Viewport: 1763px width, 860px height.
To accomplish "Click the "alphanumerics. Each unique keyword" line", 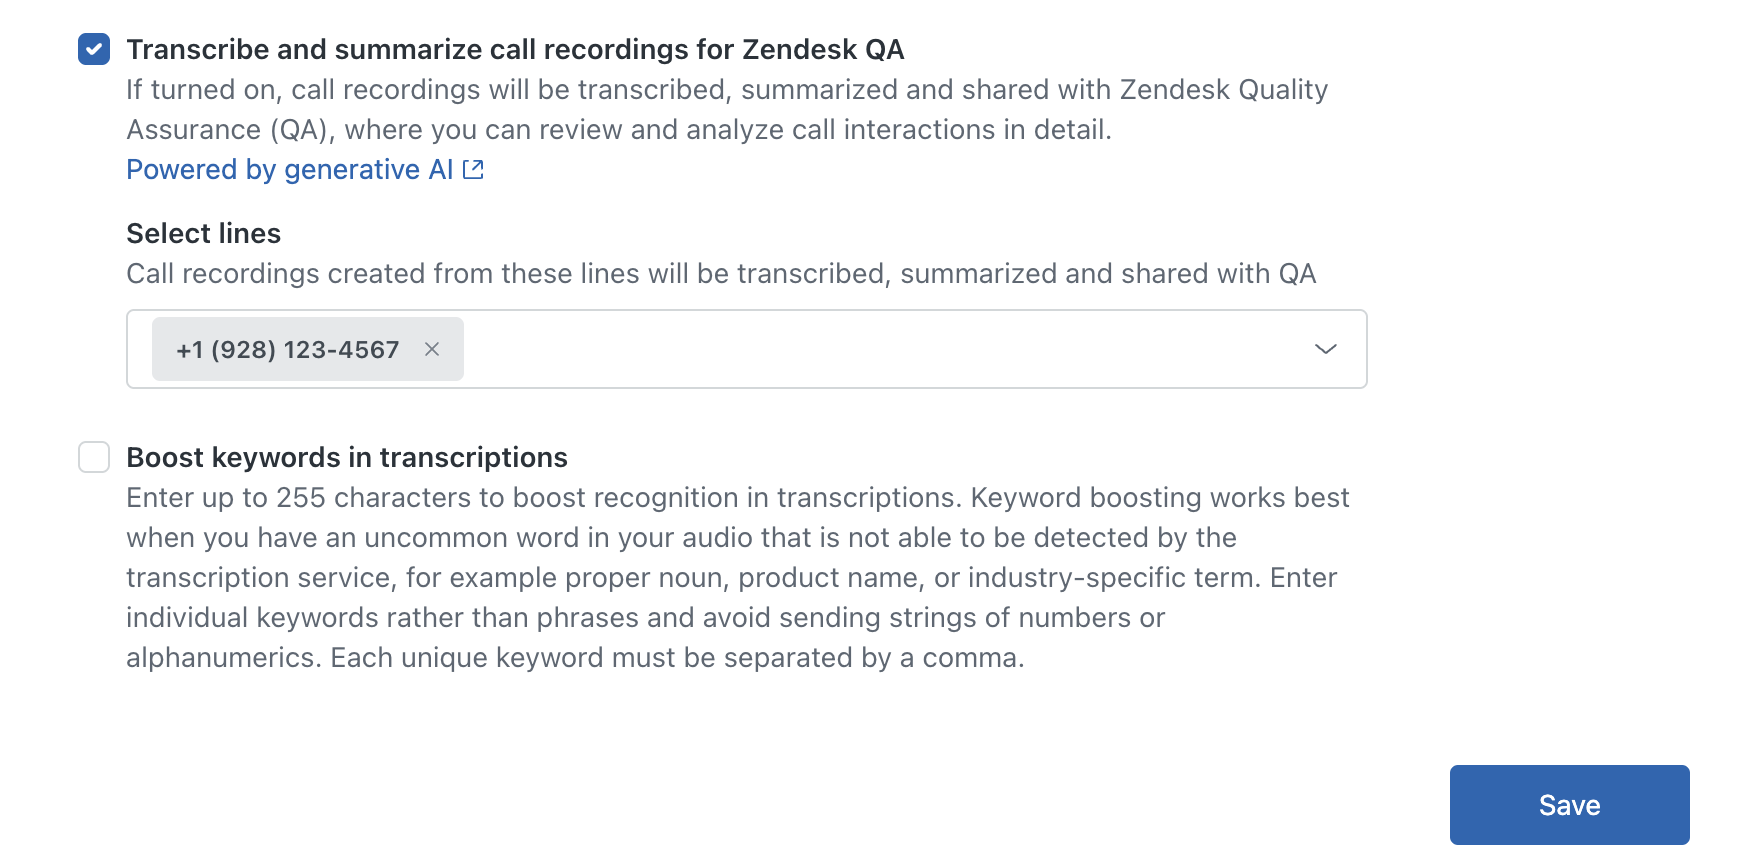I will pyautogui.click(x=575, y=658).
